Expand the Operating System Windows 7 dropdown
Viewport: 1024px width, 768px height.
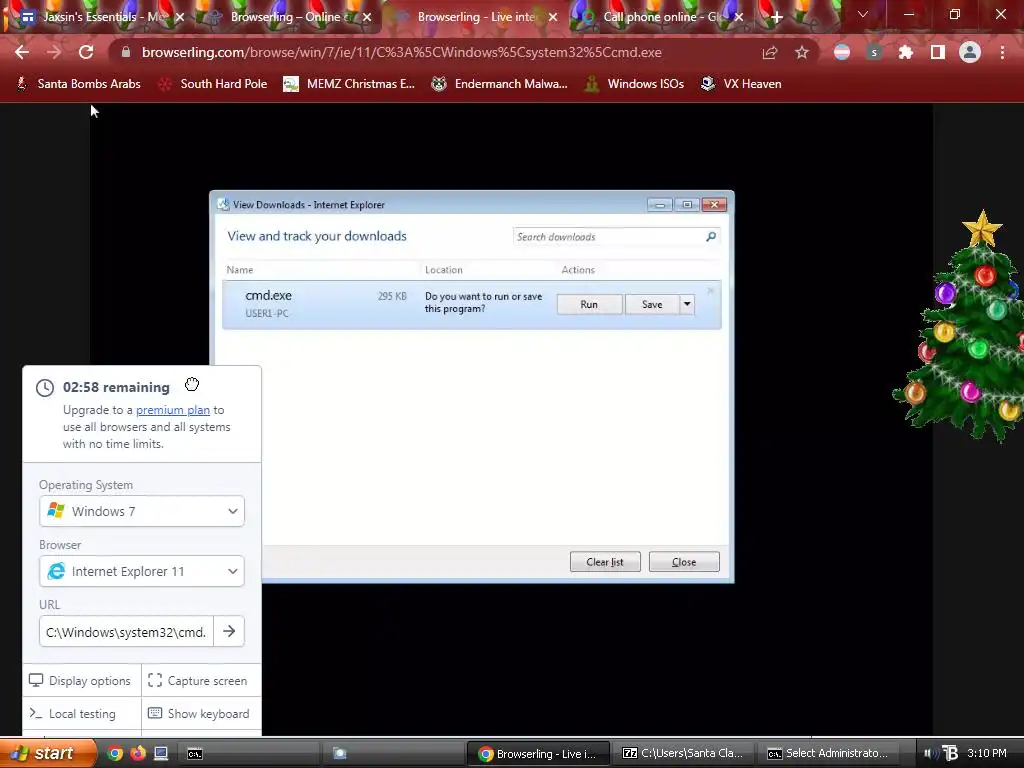(x=142, y=511)
